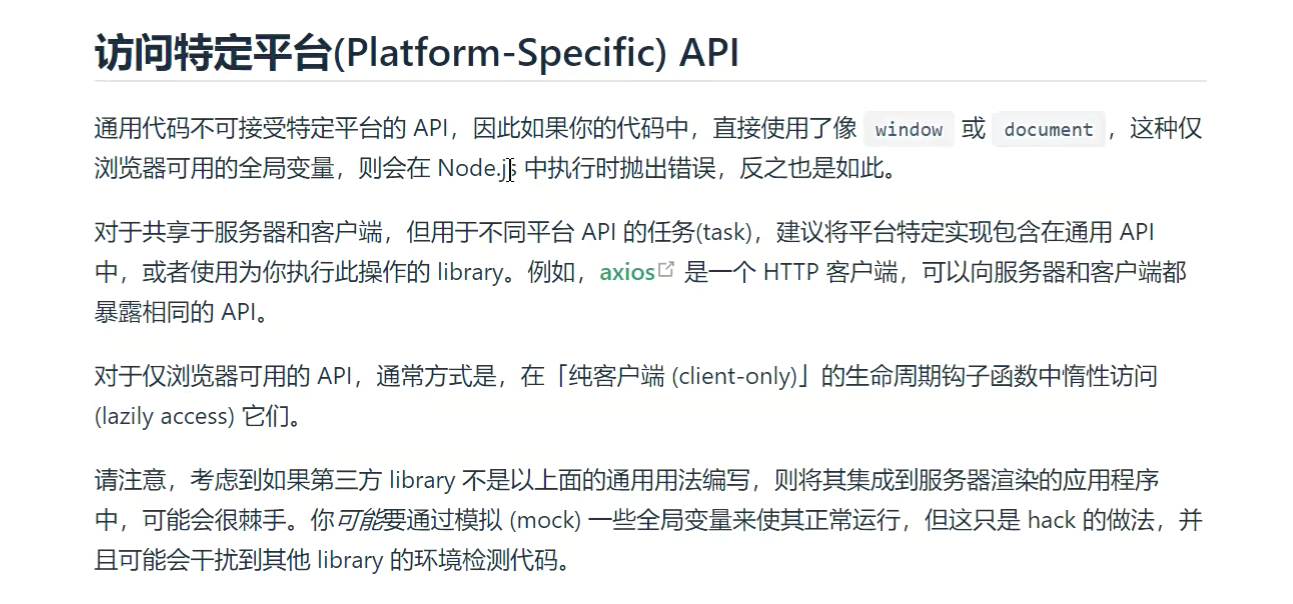
Task: Click the "暴露相同的 API" line
Action: click(x=180, y=312)
